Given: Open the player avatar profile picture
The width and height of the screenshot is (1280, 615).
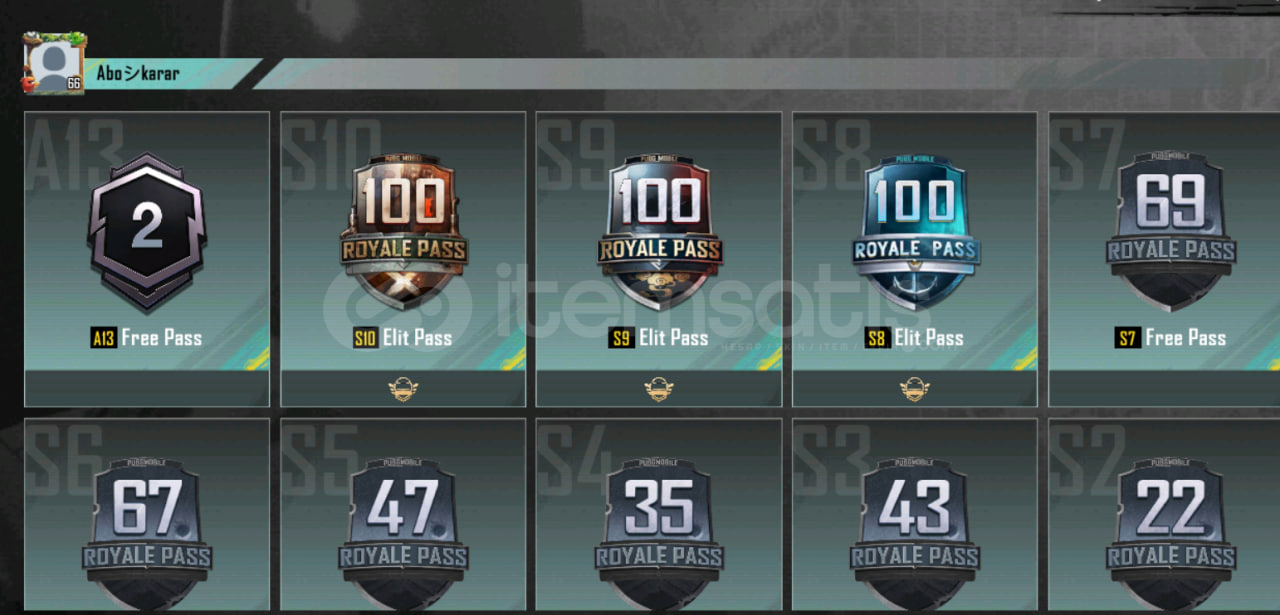Looking at the screenshot, I should [x=55, y=63].
